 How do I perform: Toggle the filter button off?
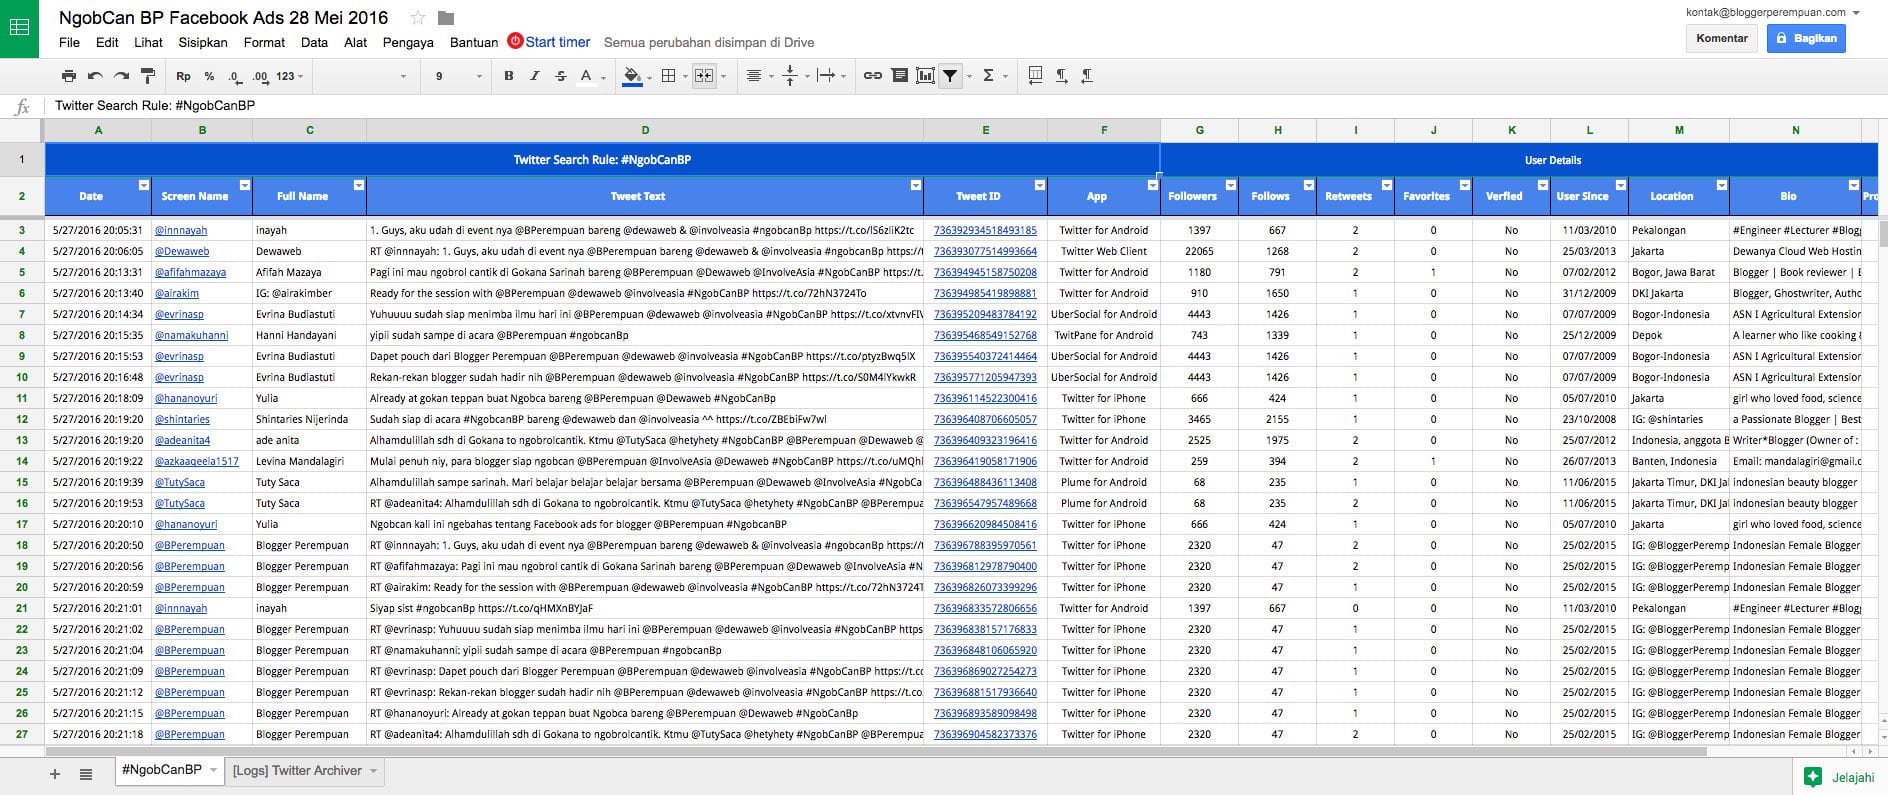click(x=951, y=76)
